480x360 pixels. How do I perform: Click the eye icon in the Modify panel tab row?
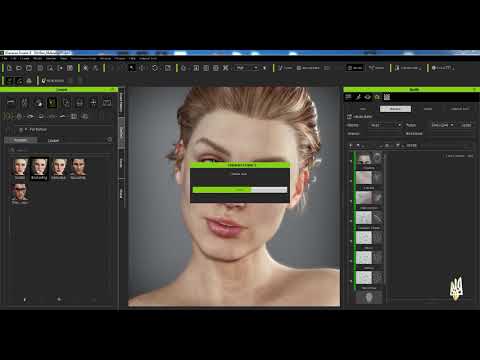point(367,97)
